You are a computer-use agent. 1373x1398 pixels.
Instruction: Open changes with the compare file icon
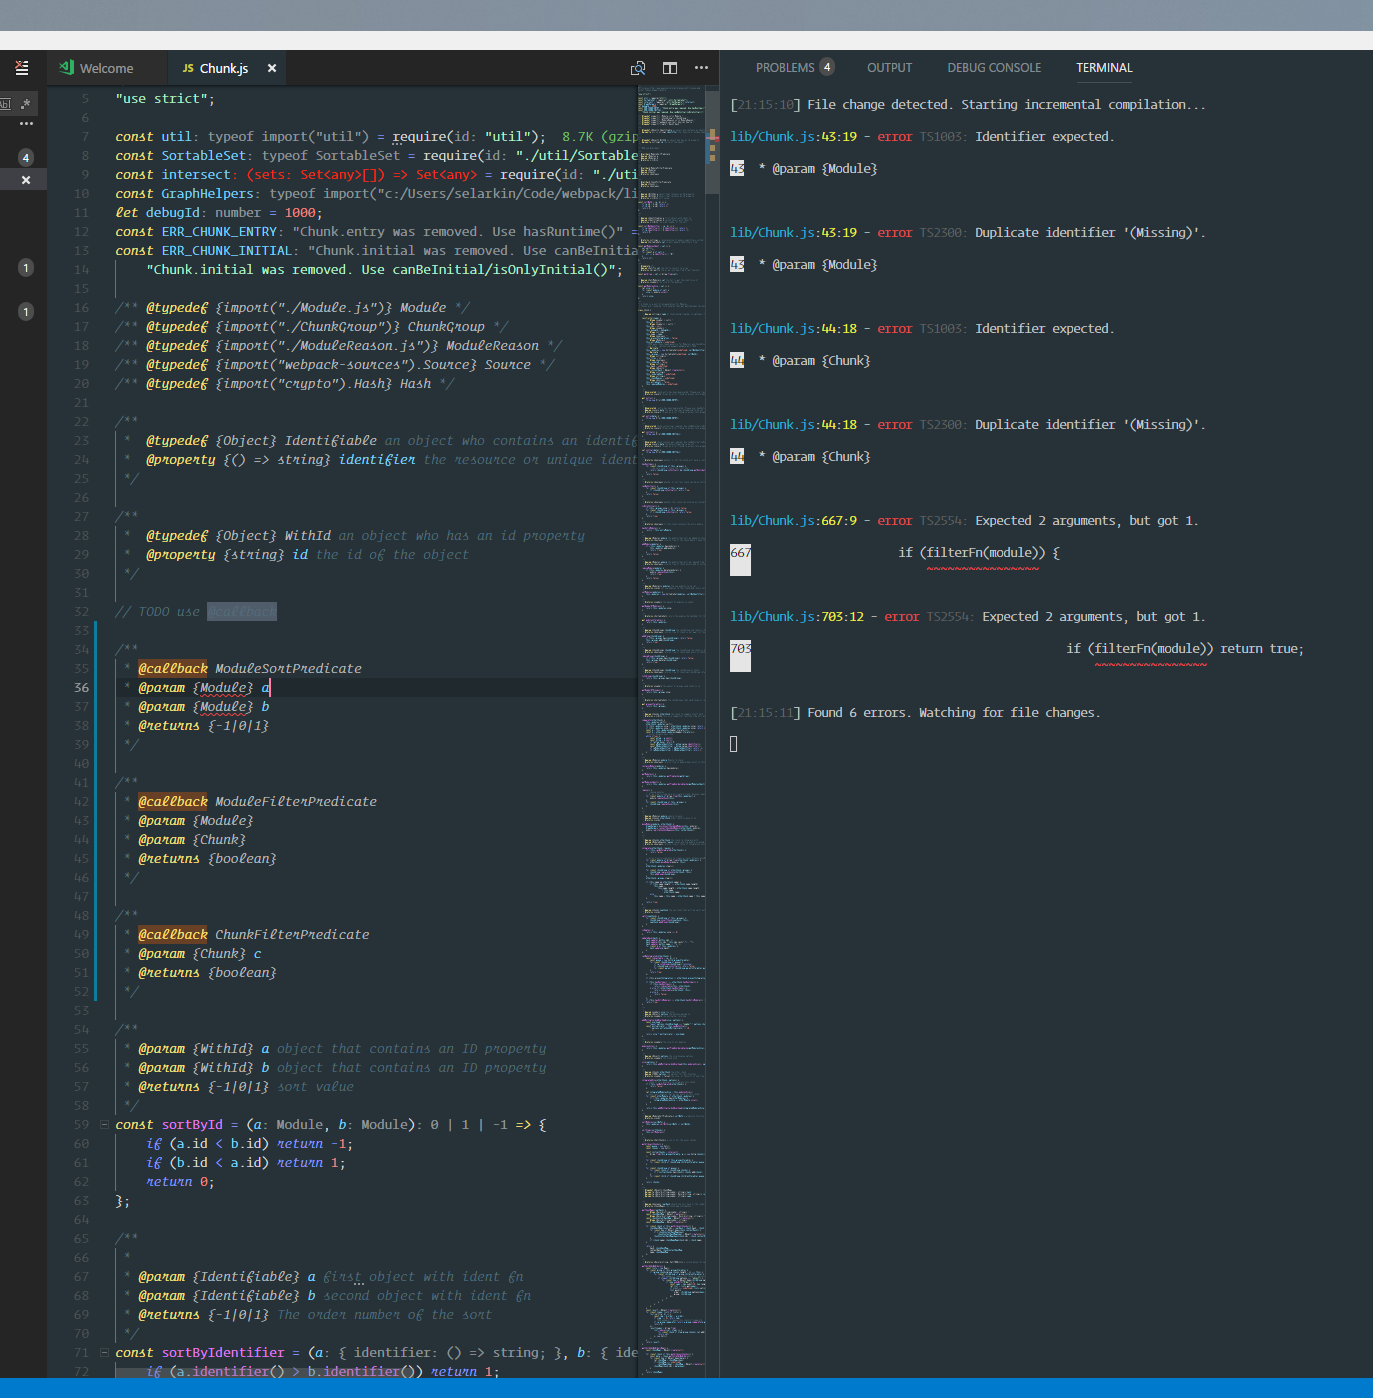[x=638, y=68]
